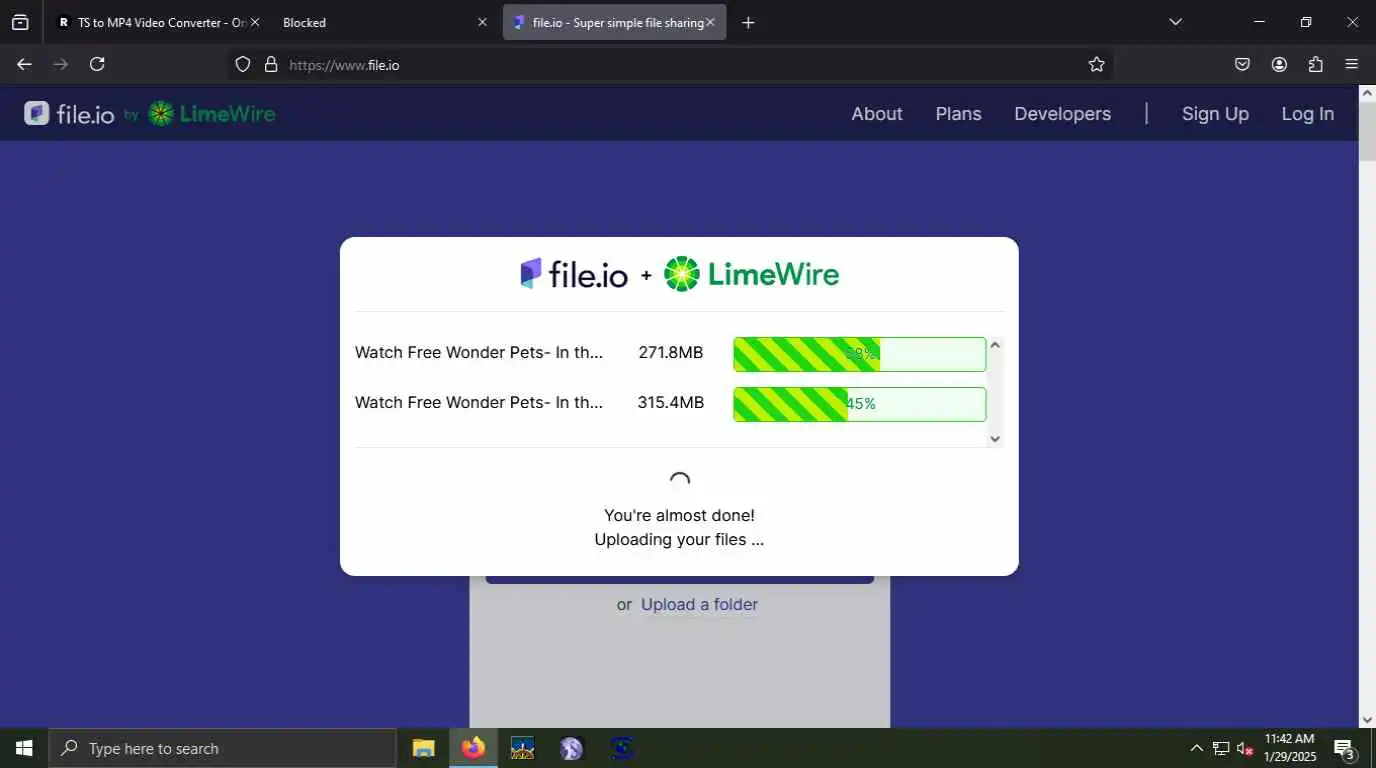Viewport: 1376px width, 768px height.
Task: Open the third pinned taskbar app icon
Action: point(522,748)
